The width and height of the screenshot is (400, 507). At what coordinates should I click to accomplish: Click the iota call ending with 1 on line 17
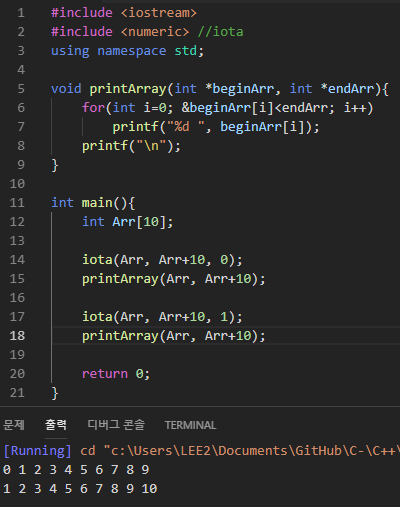click(162, 317)
